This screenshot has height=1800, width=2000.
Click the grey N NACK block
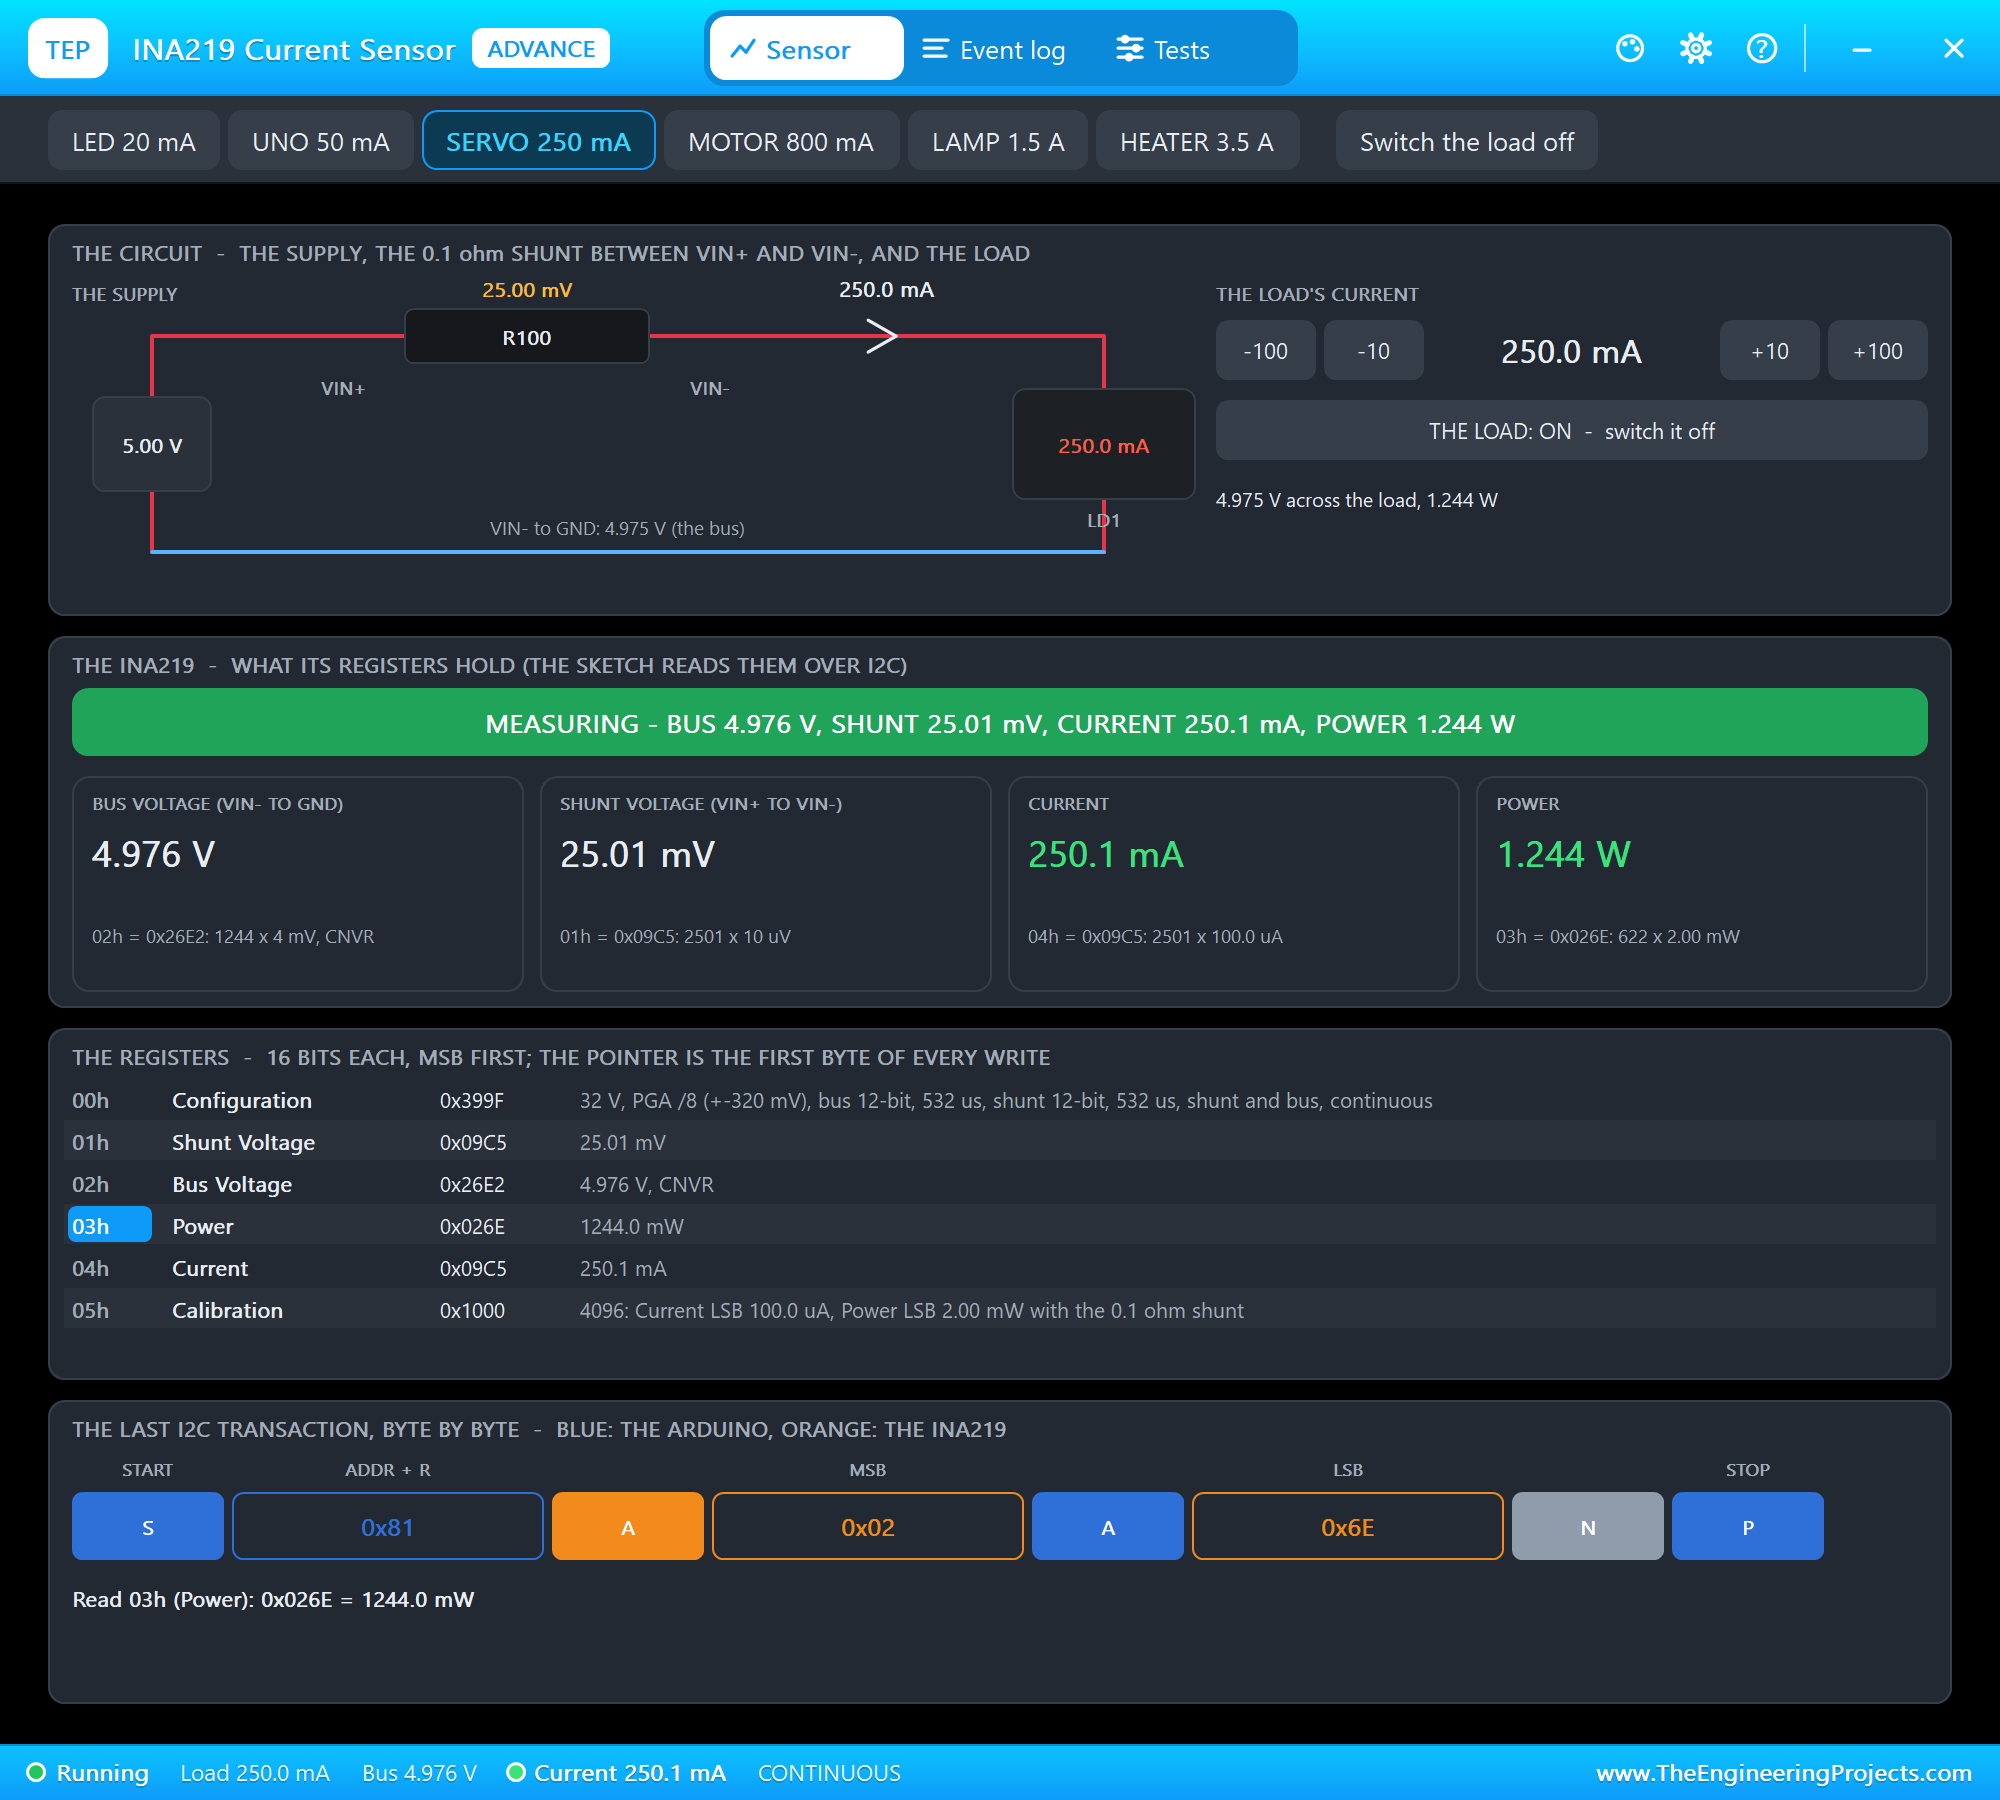point(1588,1526)
